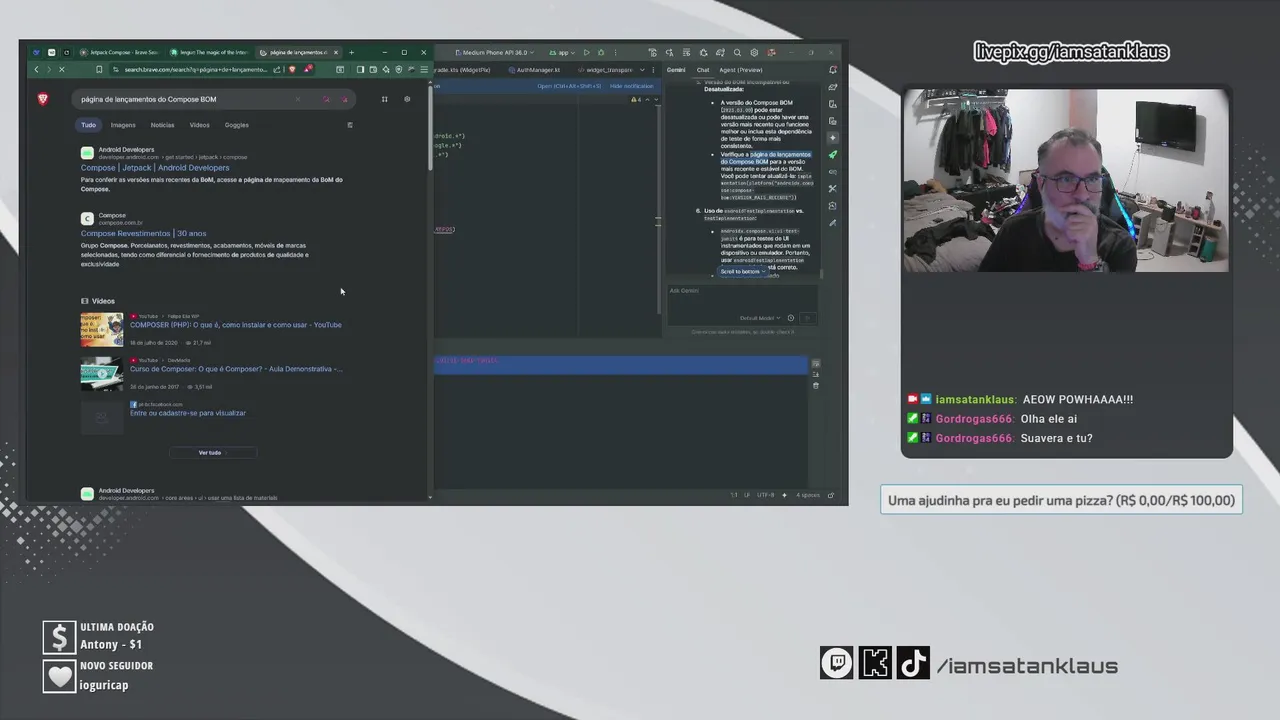Go to previous highlighted warning arrow
This screenshot has width=1280, height=720.
point(647,99)
